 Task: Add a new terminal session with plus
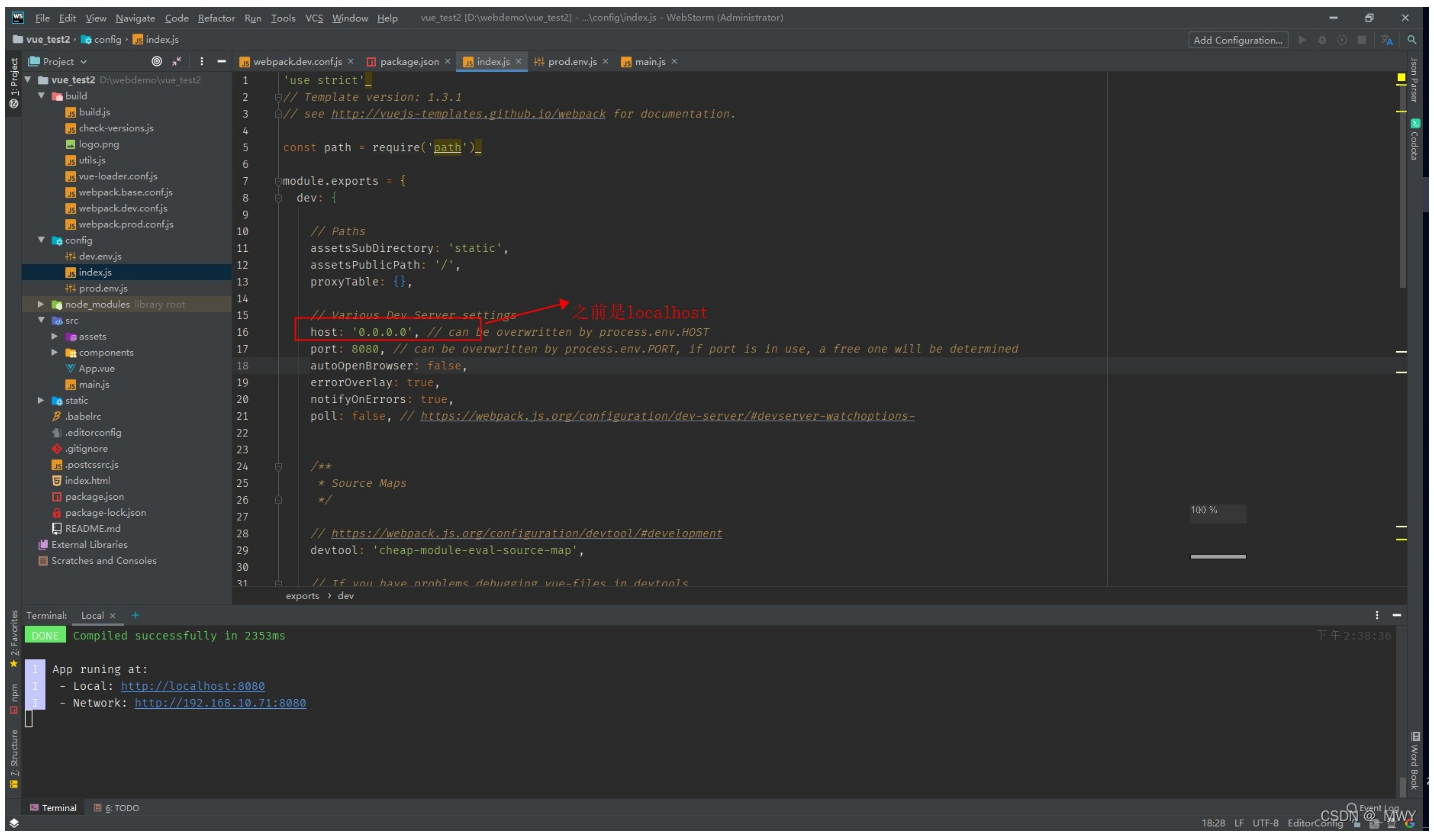coord(135,615)
